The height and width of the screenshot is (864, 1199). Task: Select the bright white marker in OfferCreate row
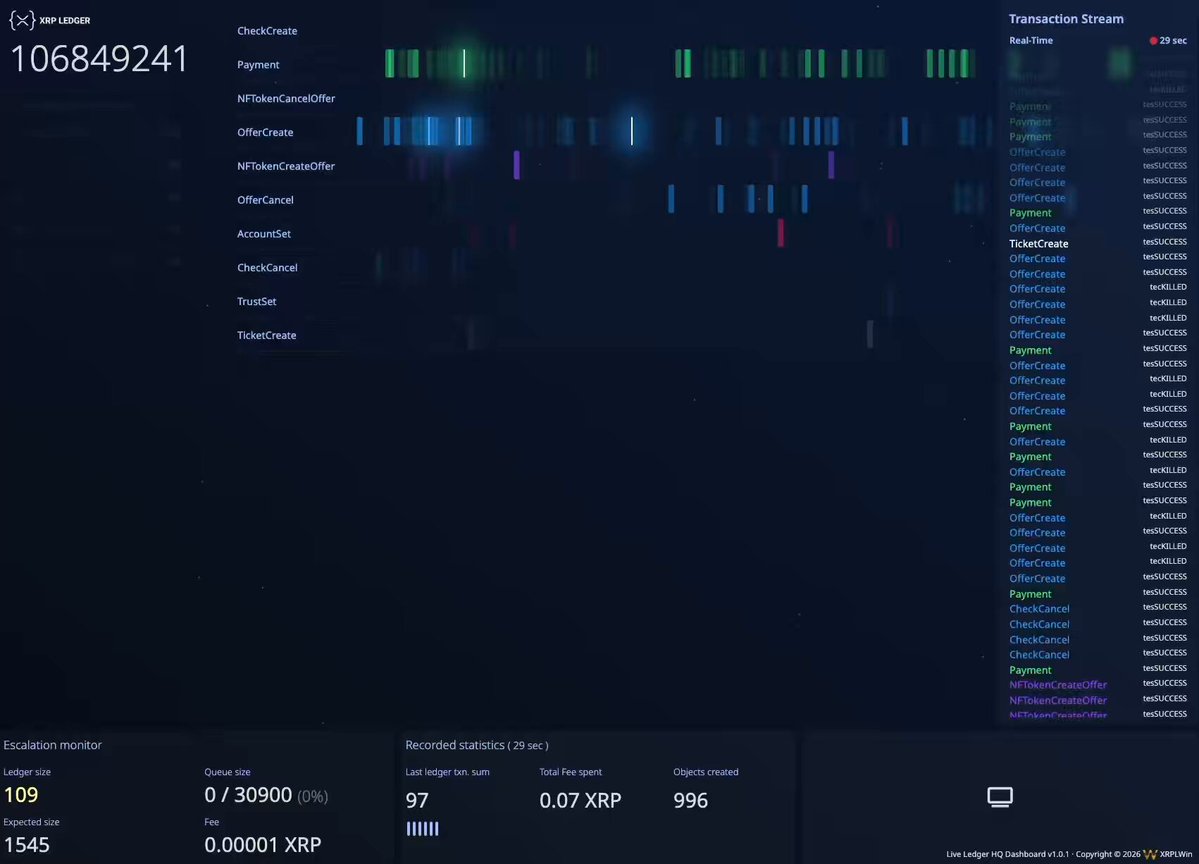click(x=632, y=131)
